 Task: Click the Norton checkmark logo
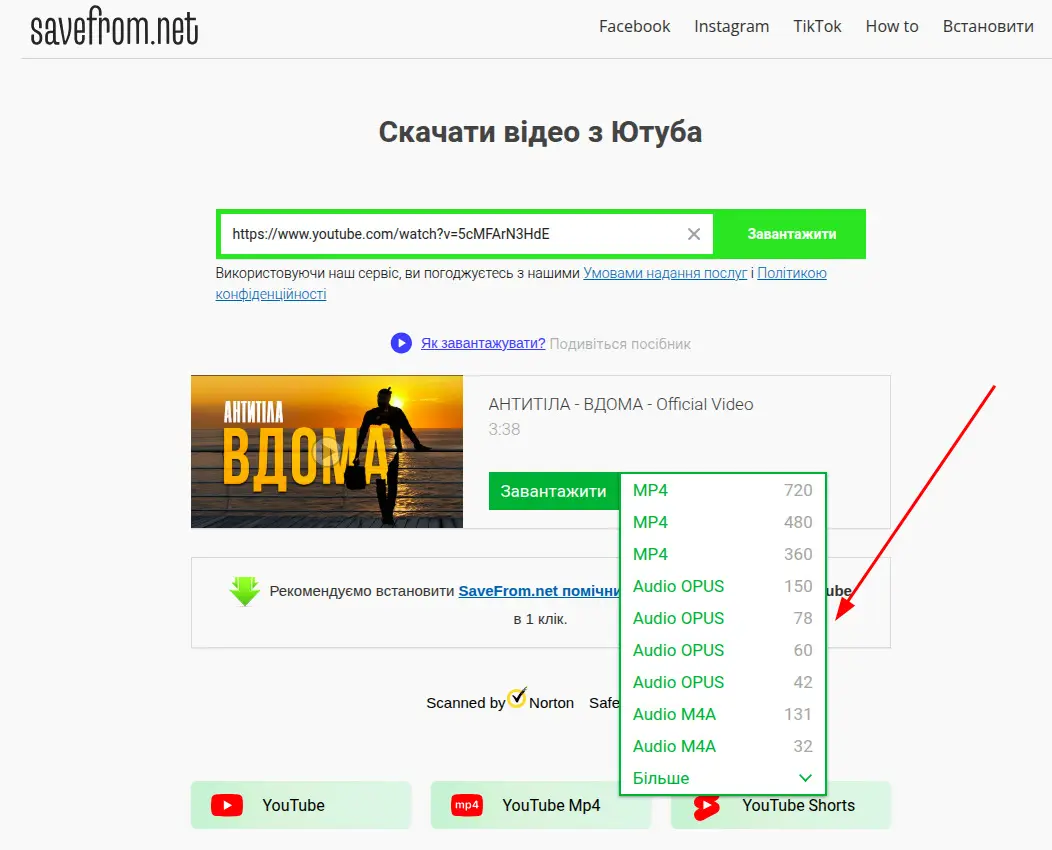click(x=517, y=698)
